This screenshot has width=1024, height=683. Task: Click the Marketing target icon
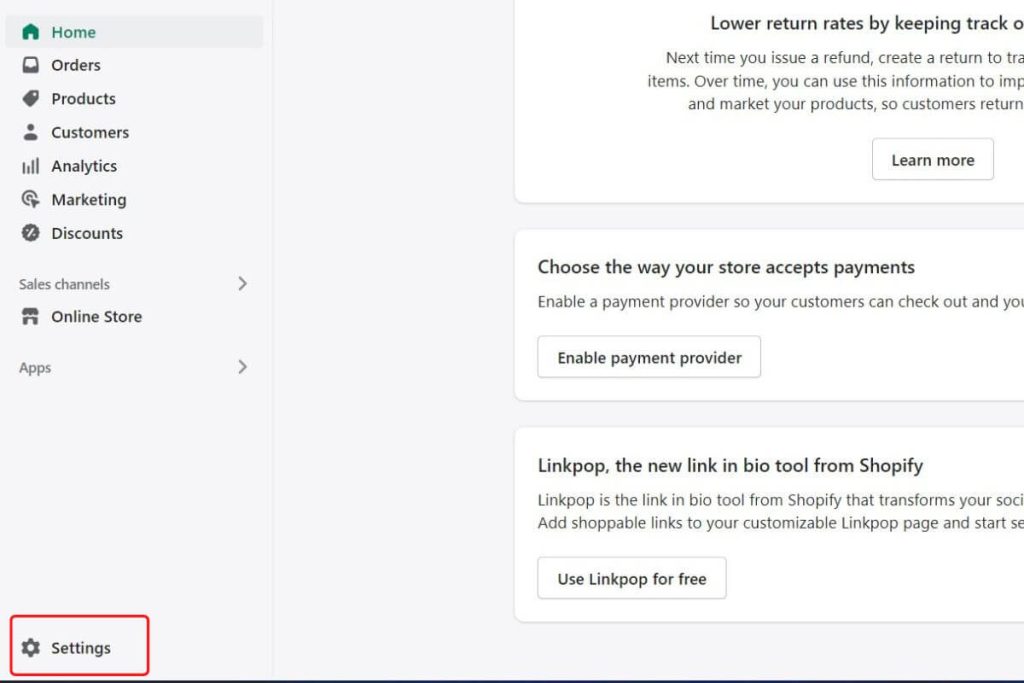point(31,199)
